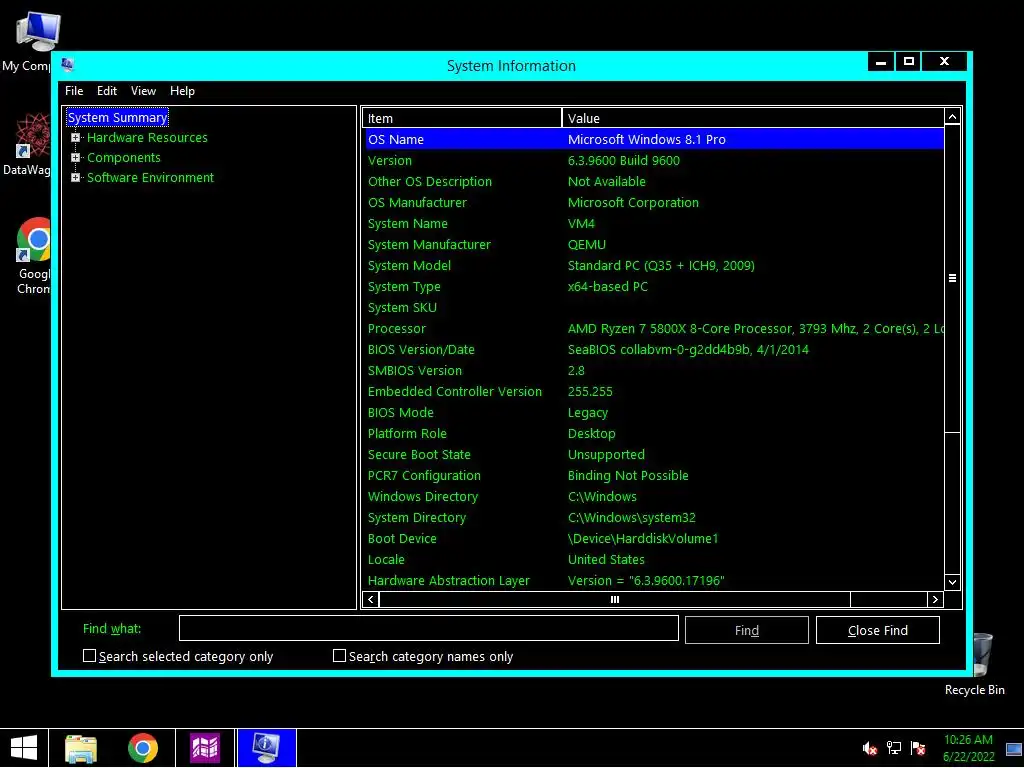Select the SMBIOS Version row
Image resolution: width=1024 pixels, height=768 pixels.
click(x=654, y=370)
